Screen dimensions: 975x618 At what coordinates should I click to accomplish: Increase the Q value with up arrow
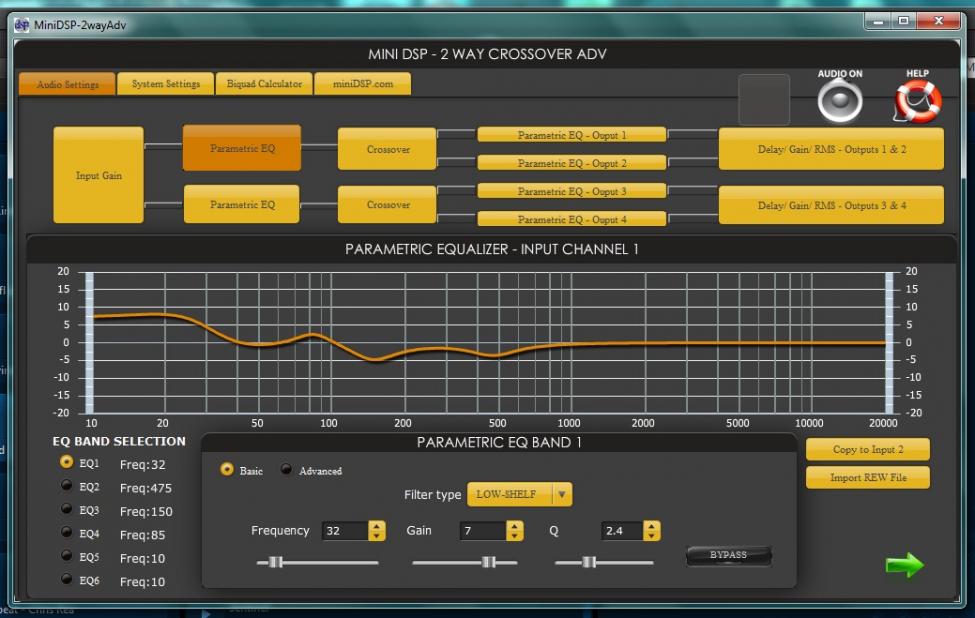pos(651,526)
